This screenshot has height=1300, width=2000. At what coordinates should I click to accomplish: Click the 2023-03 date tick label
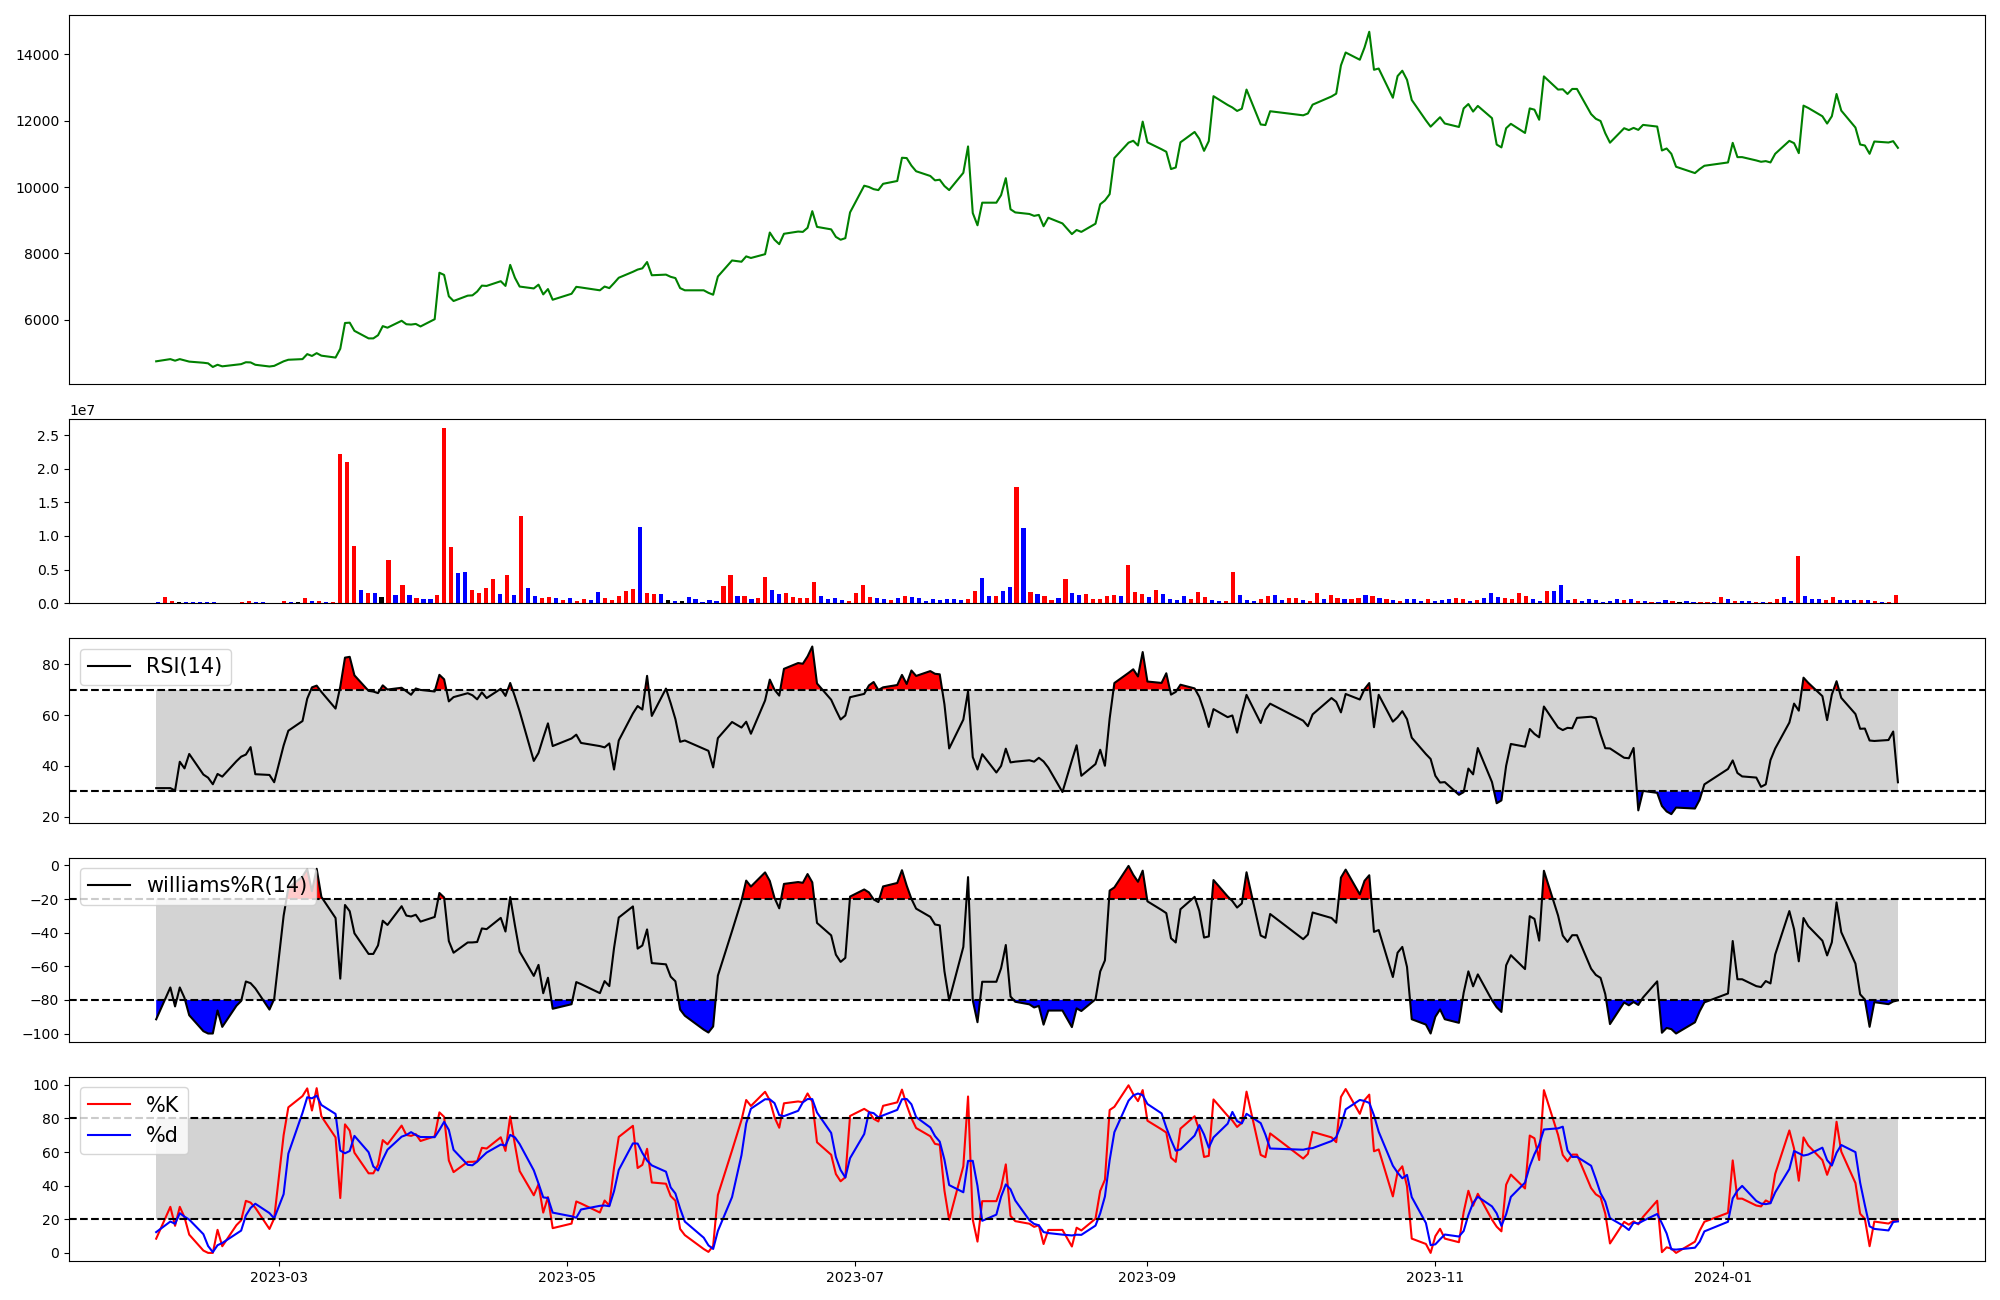coord(279,1277)
